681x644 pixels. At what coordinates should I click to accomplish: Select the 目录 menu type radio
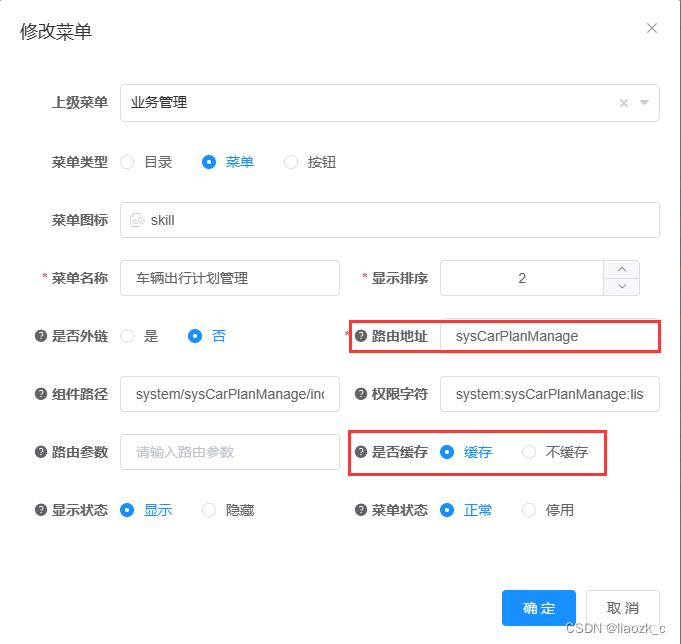127,162
